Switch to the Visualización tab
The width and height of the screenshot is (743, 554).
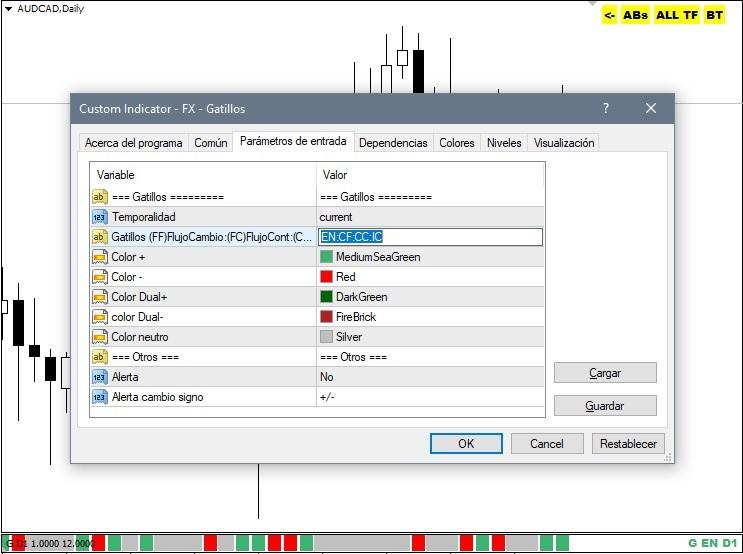point(564,143)
